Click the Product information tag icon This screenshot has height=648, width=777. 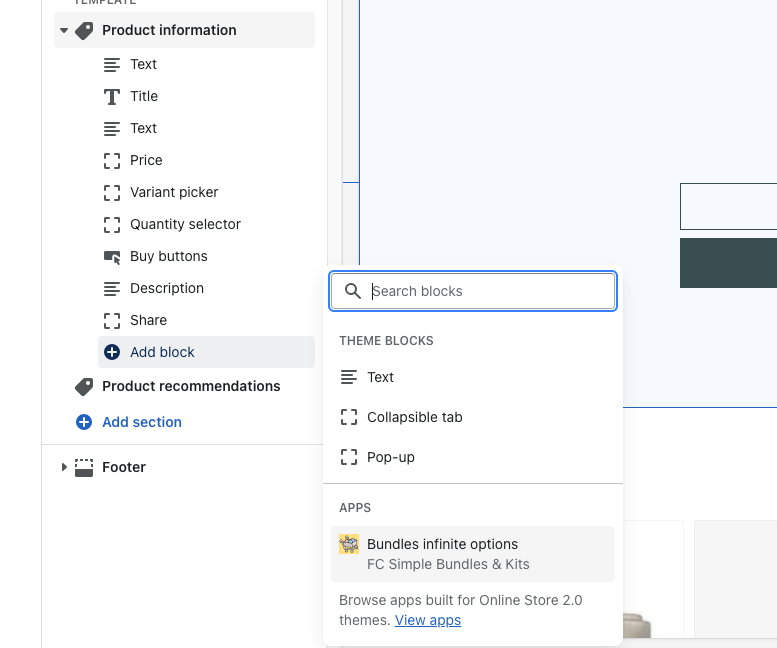[x=84, y=31]
